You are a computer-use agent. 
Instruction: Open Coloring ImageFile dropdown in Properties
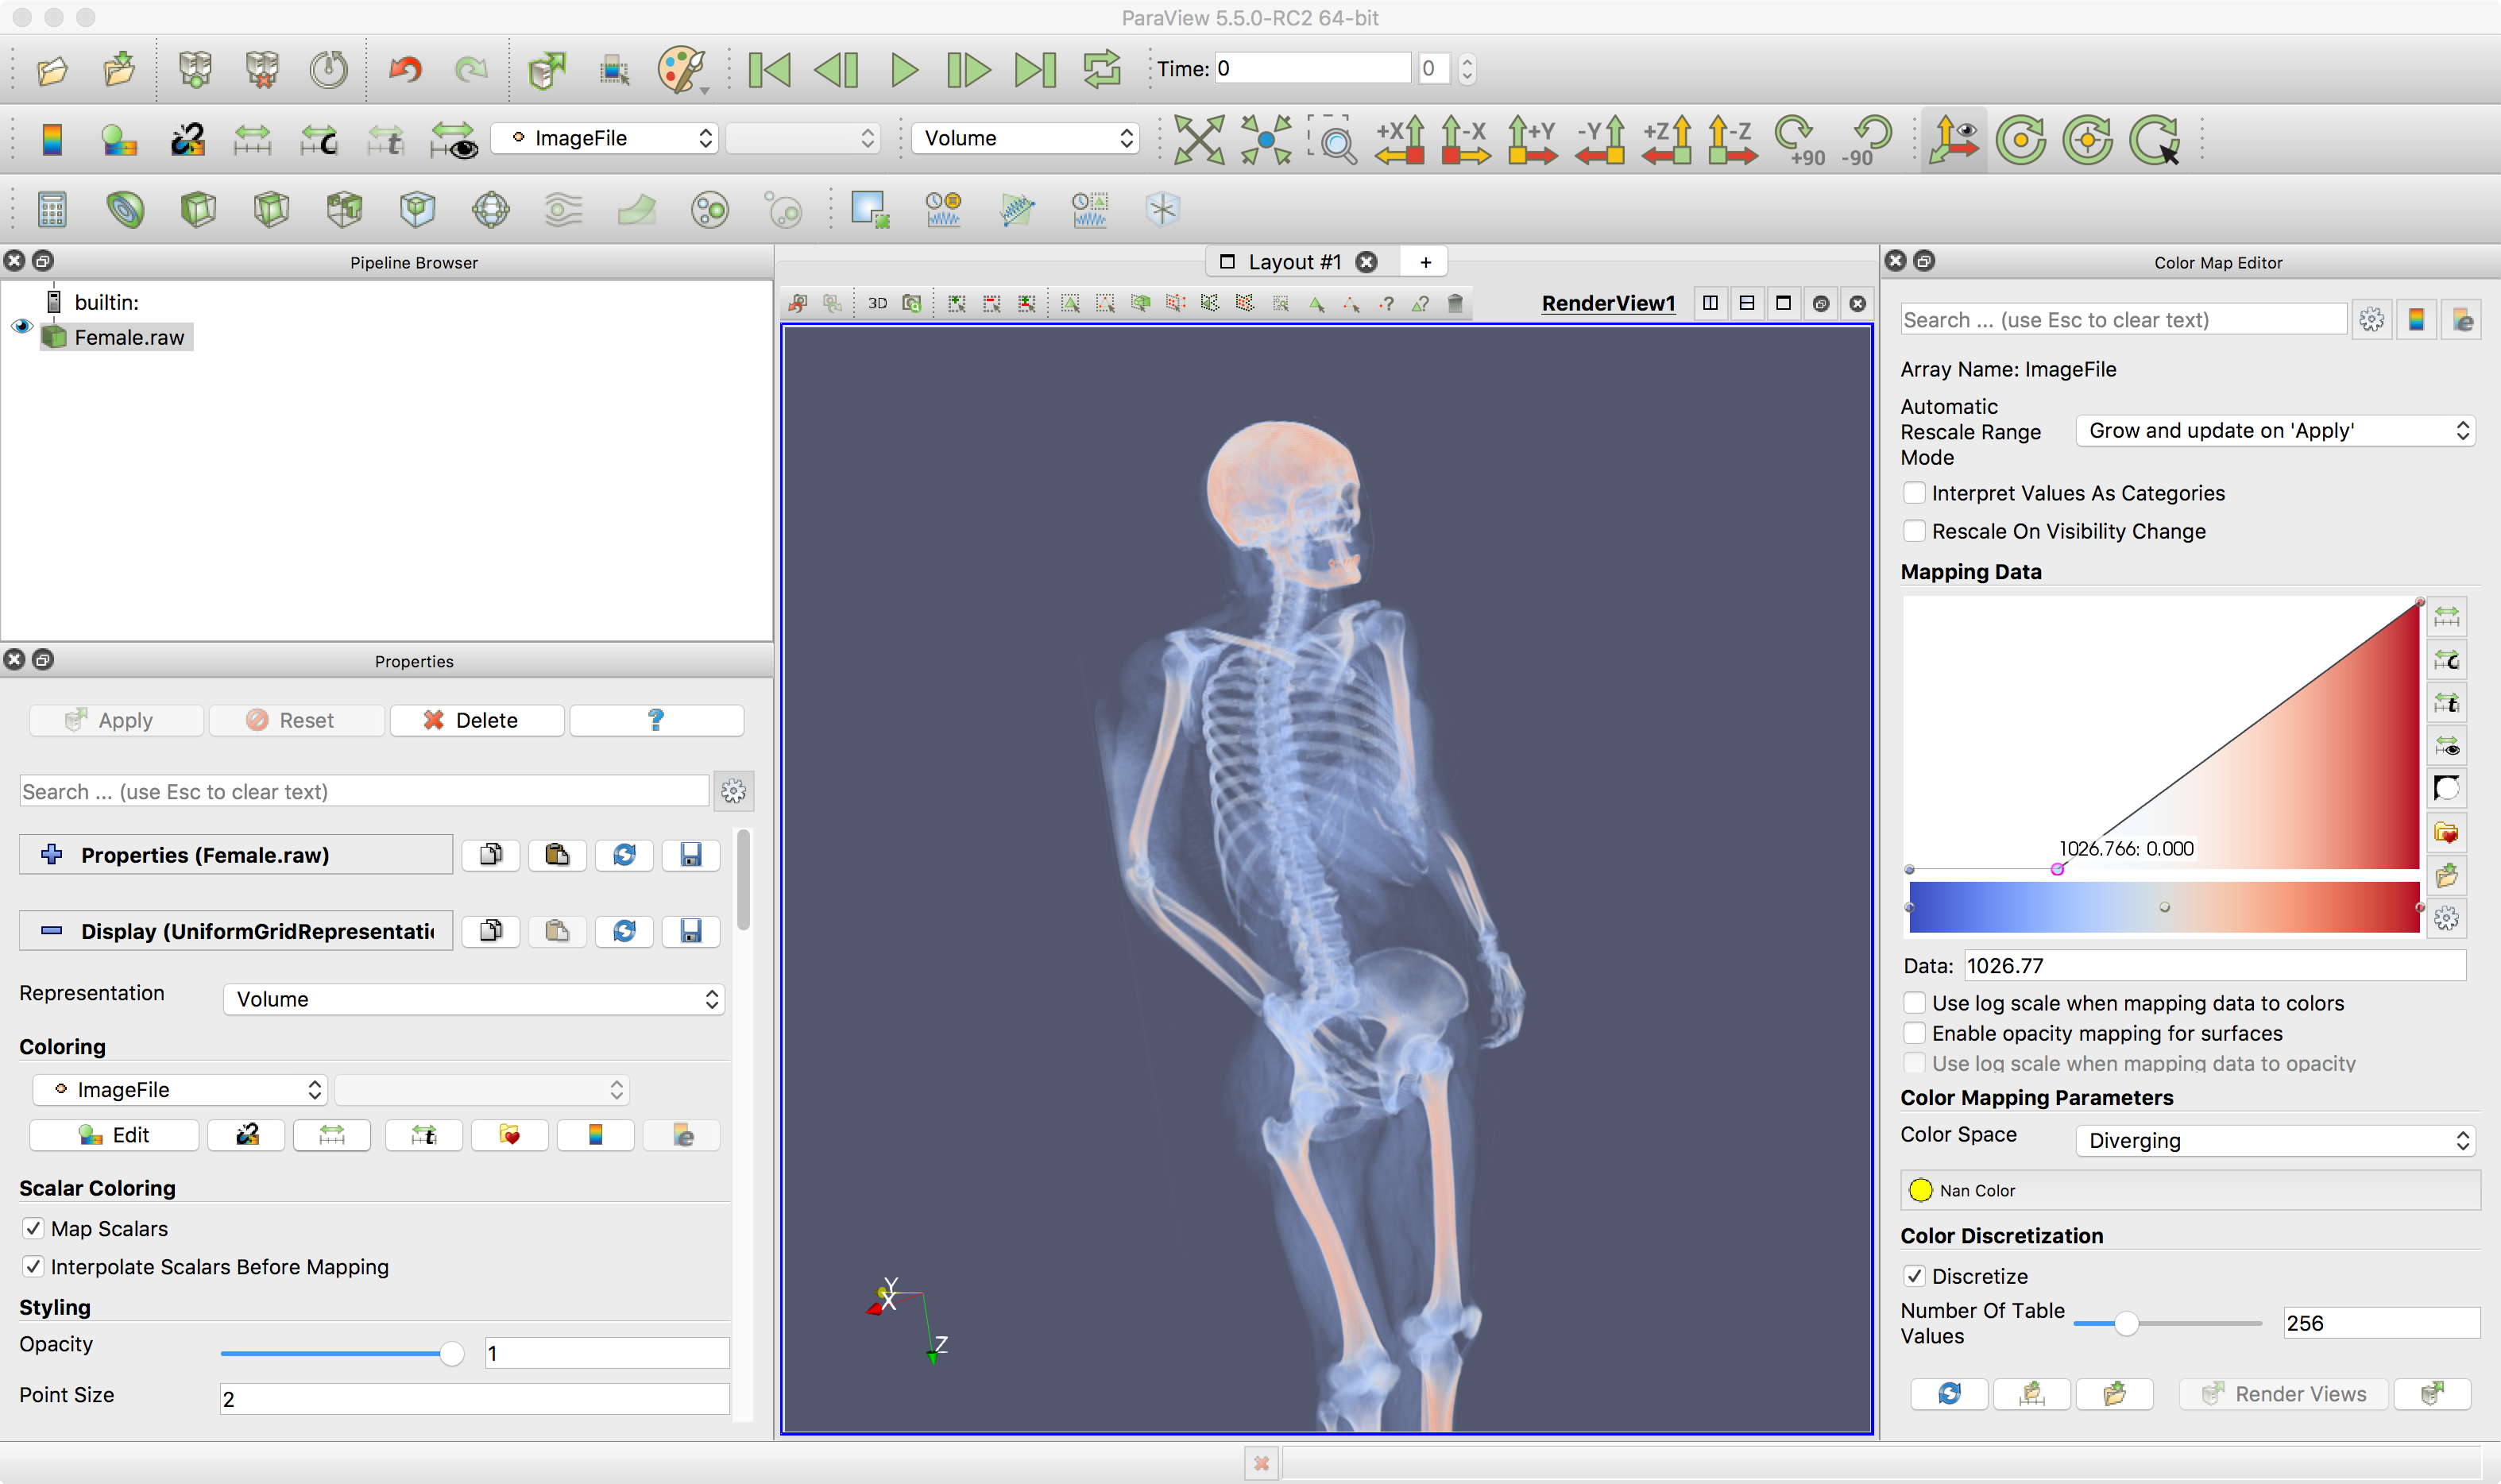point(180,1090)
